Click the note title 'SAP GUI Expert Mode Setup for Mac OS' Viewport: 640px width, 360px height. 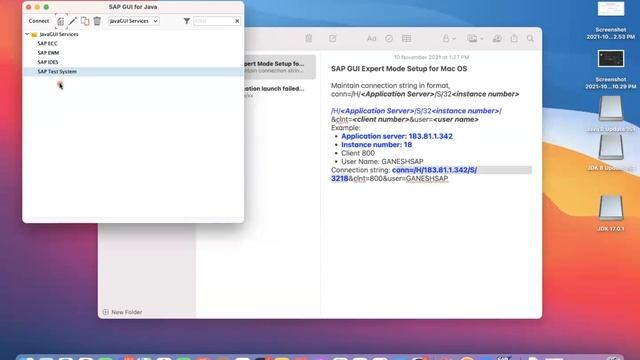point(399,69)
